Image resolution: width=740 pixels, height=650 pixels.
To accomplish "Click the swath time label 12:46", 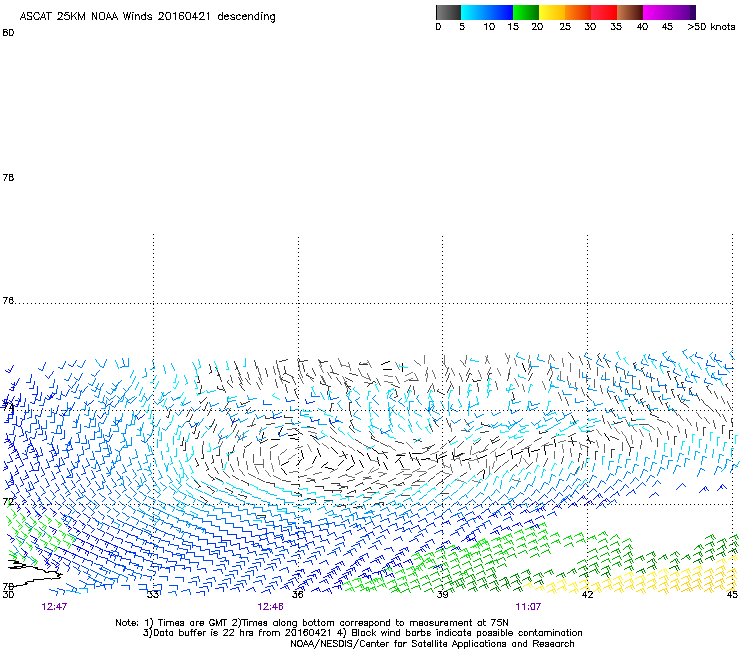I will pyautogui.click(x=270, y=607).
